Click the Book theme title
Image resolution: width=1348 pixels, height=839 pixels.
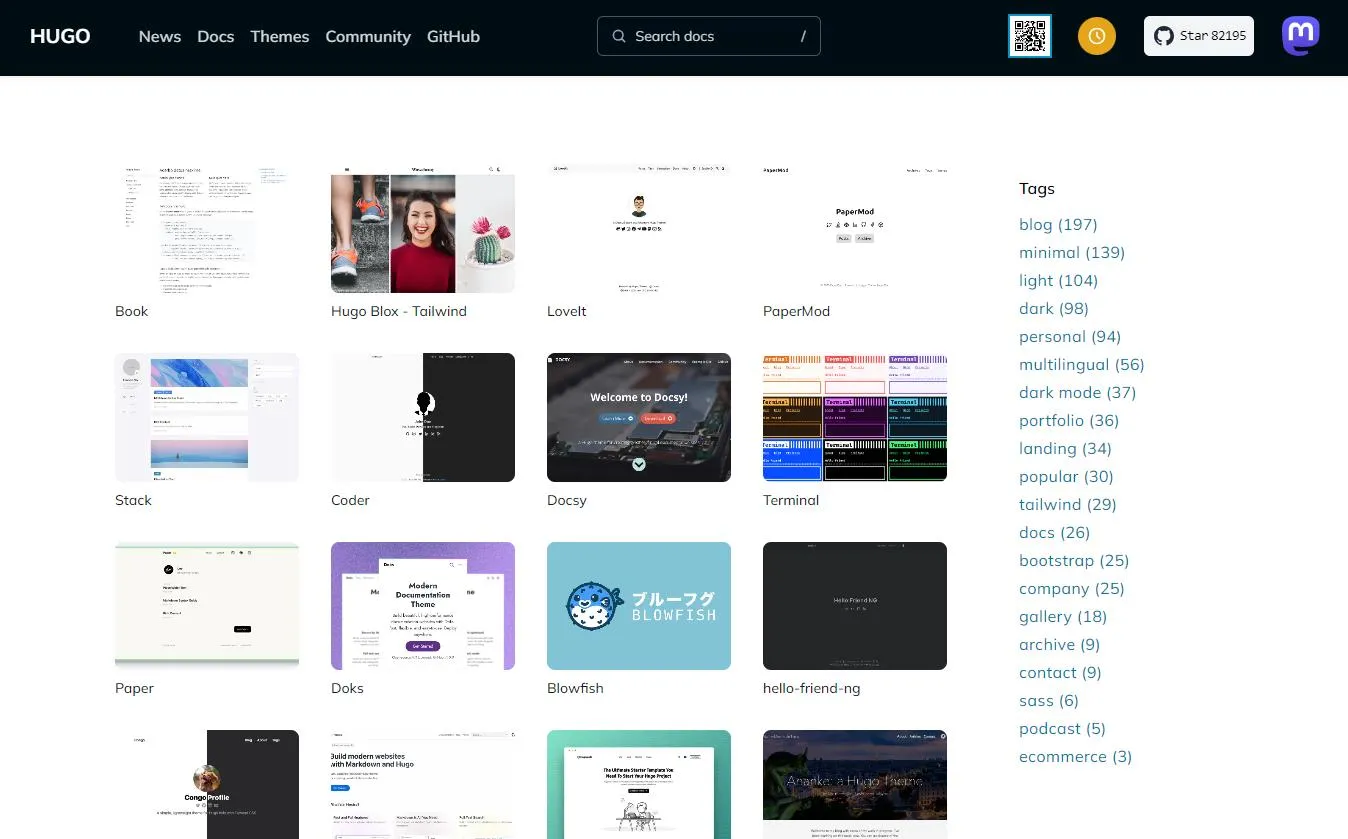click(x=131, y=311)
